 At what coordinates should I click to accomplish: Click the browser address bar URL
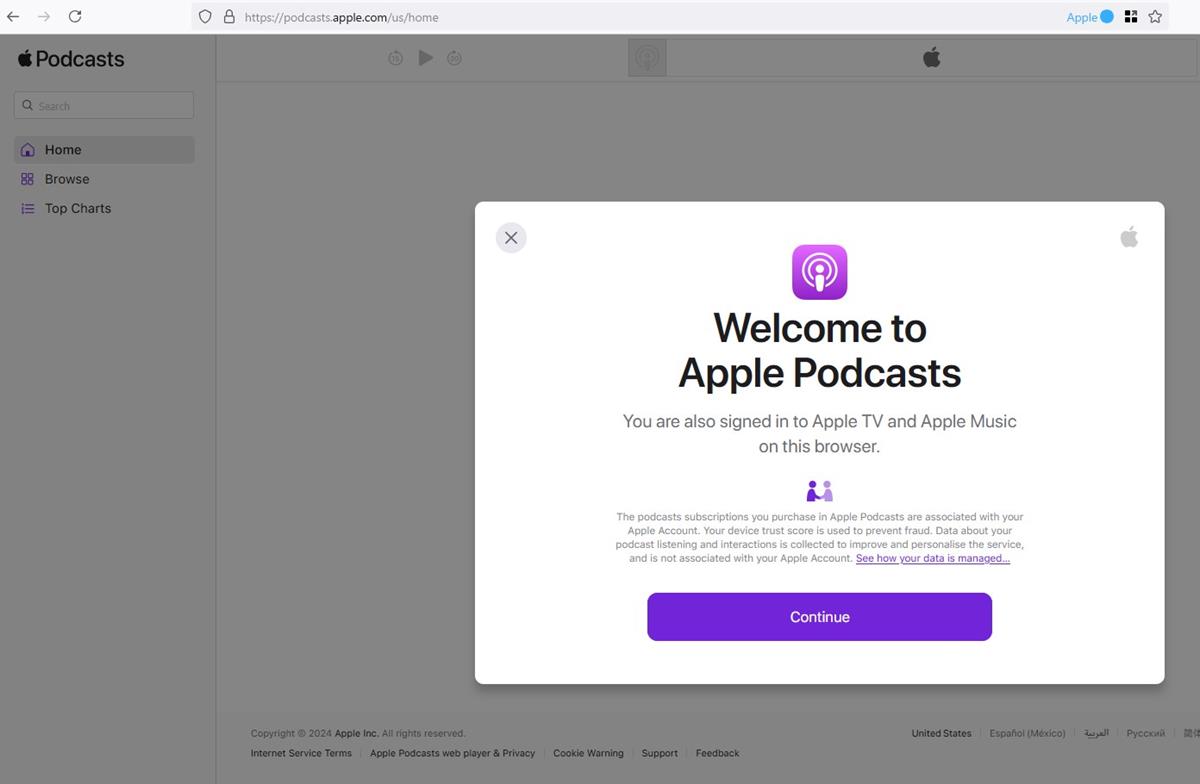[x=341, y=17]
